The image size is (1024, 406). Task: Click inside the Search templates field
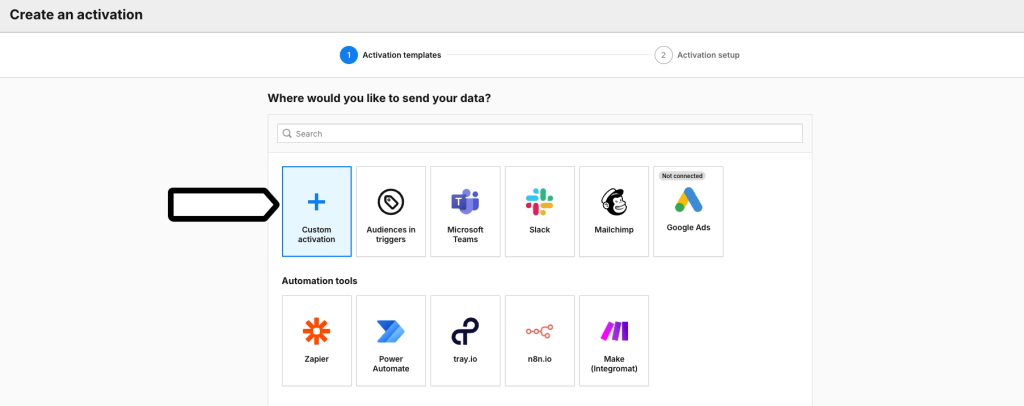pos(539,133)
